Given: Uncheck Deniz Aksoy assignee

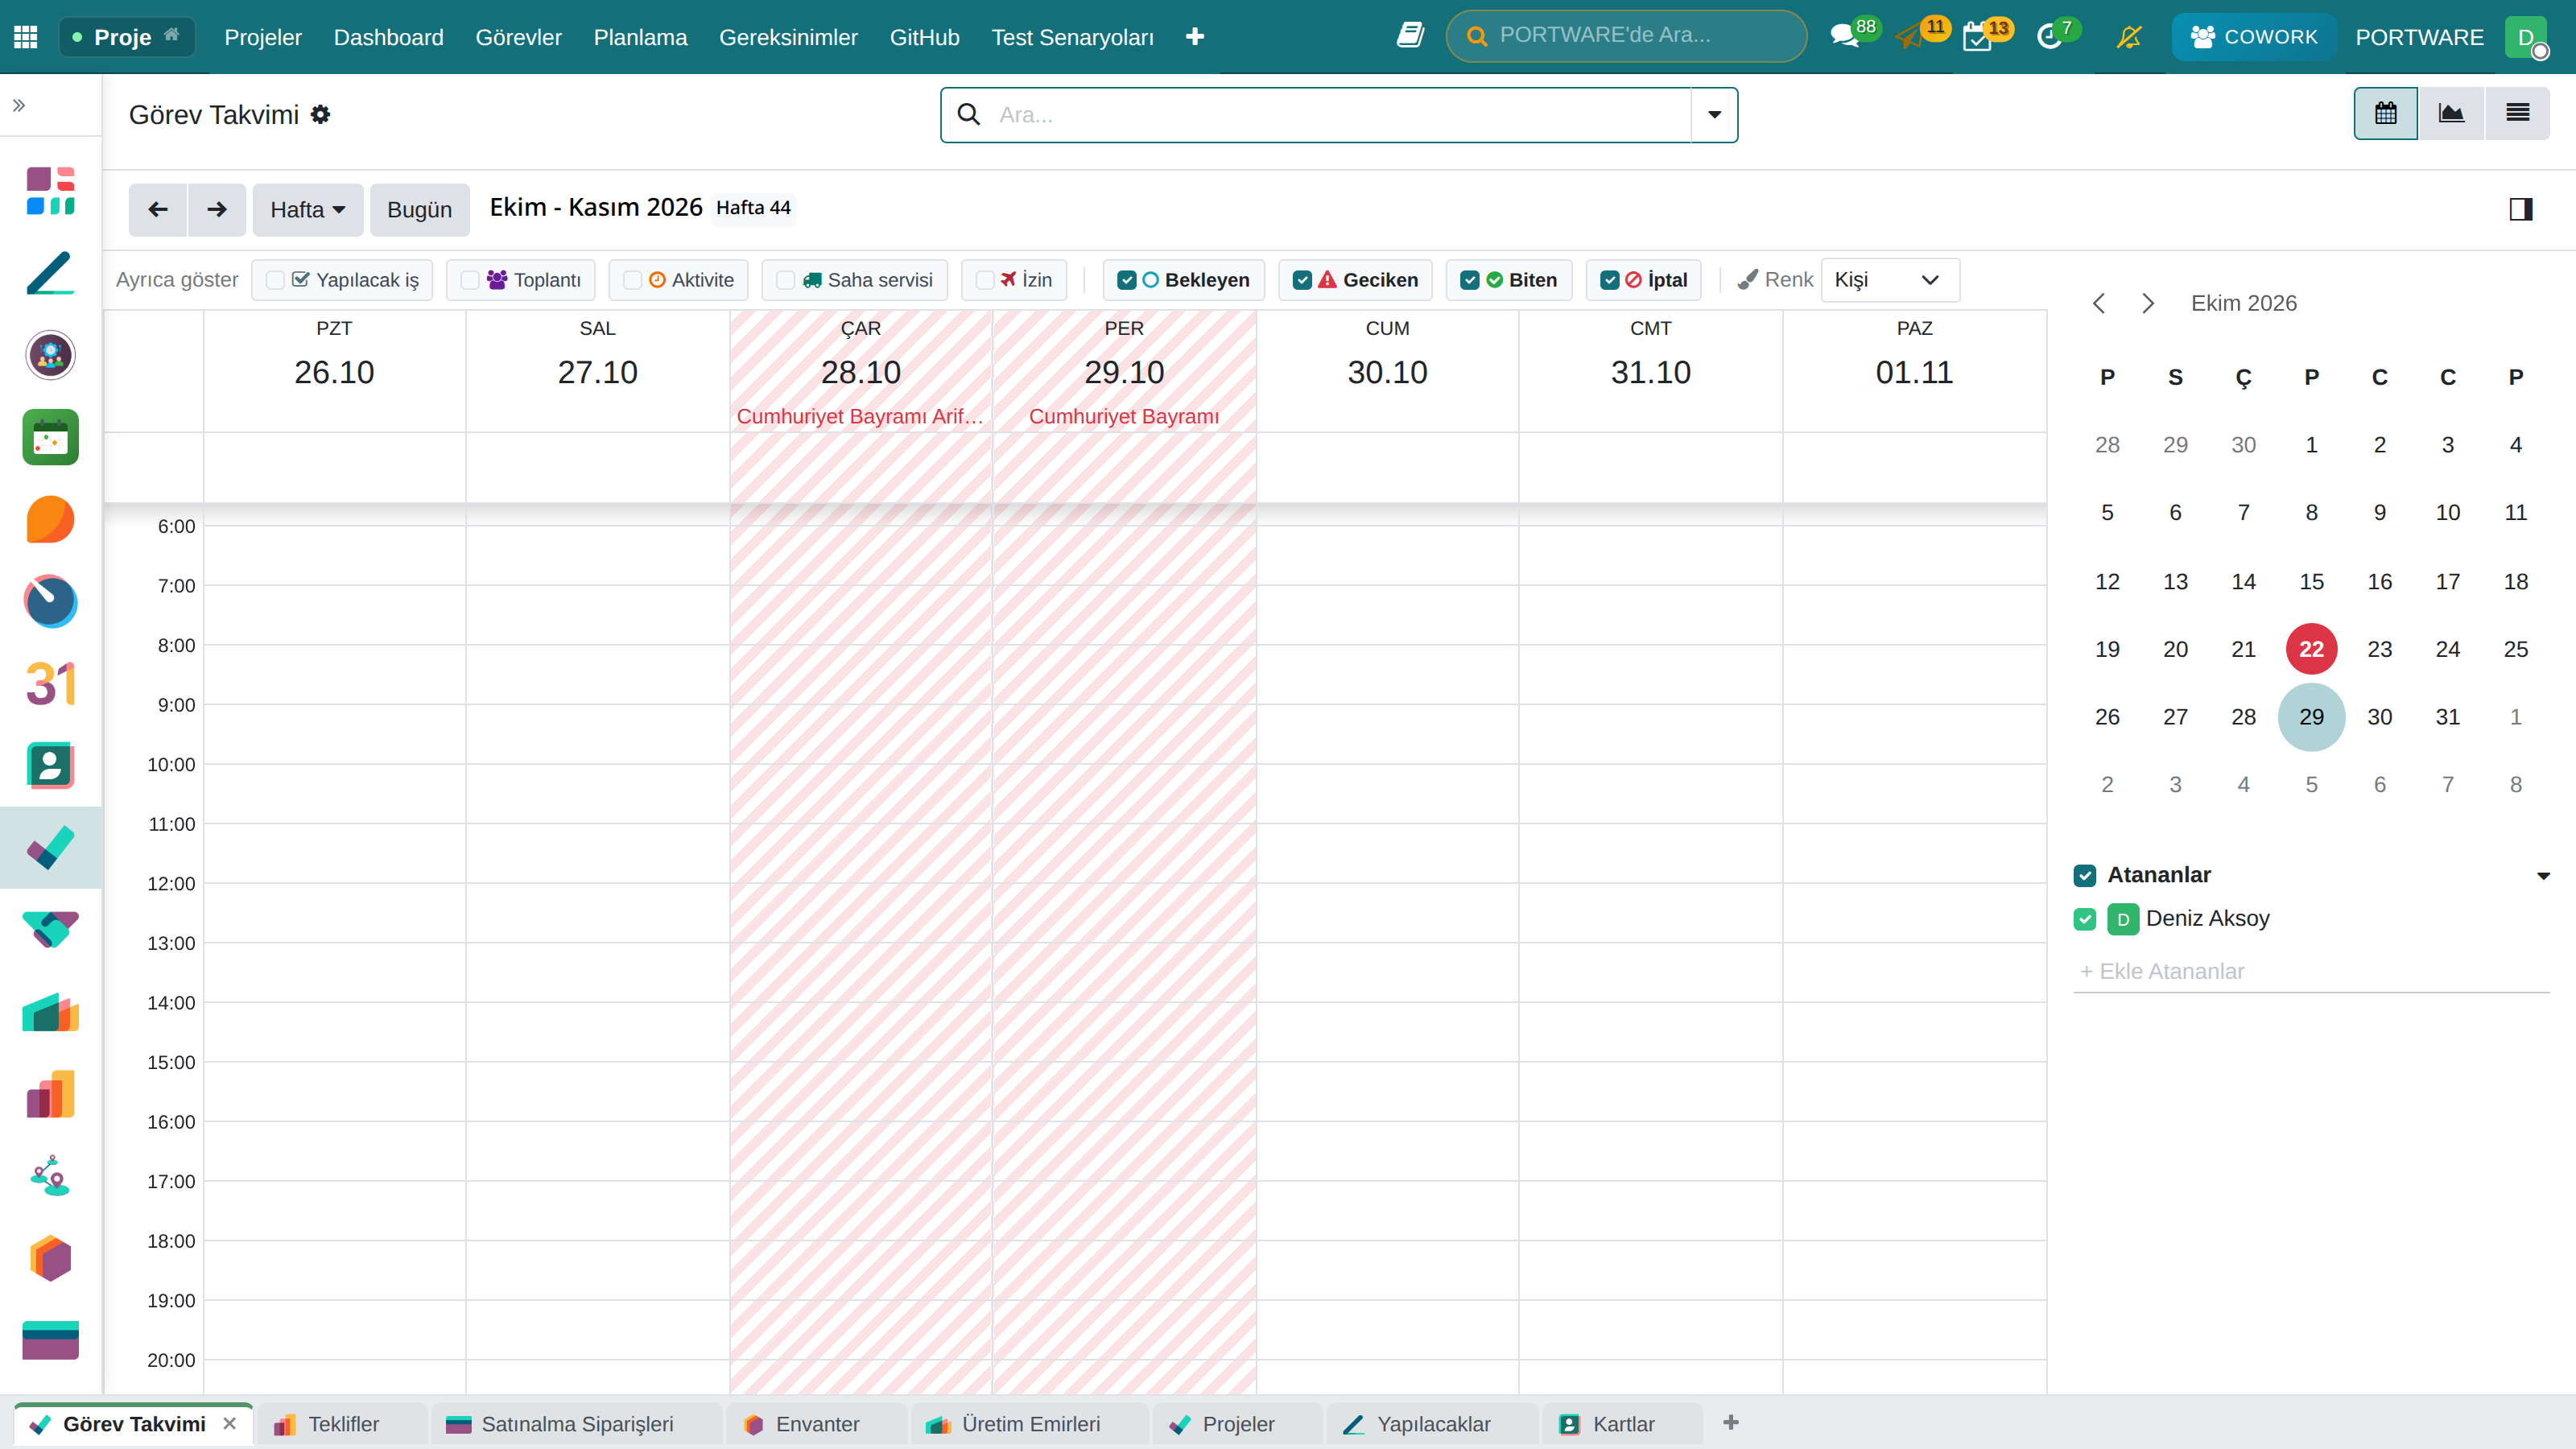Looking at the screenshot, I should coord(2085,919).
